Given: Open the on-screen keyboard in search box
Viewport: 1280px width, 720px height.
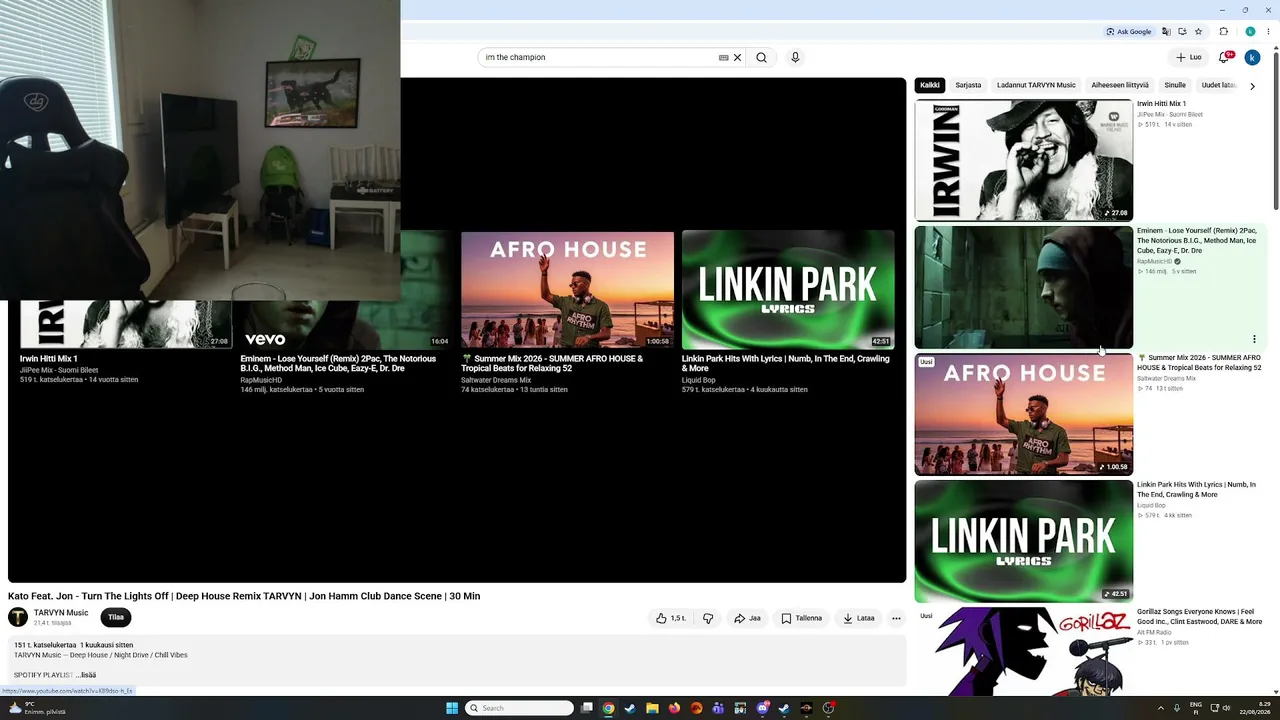Looking at the screenshot, I should (723, 57).
